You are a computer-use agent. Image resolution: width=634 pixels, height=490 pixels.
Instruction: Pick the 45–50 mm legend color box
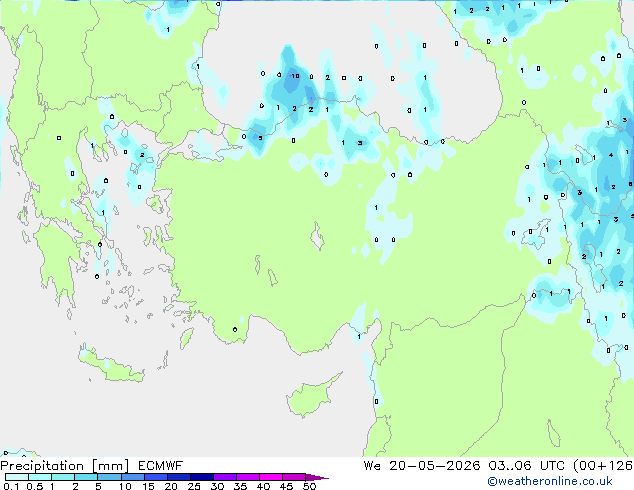click(294, 477)
